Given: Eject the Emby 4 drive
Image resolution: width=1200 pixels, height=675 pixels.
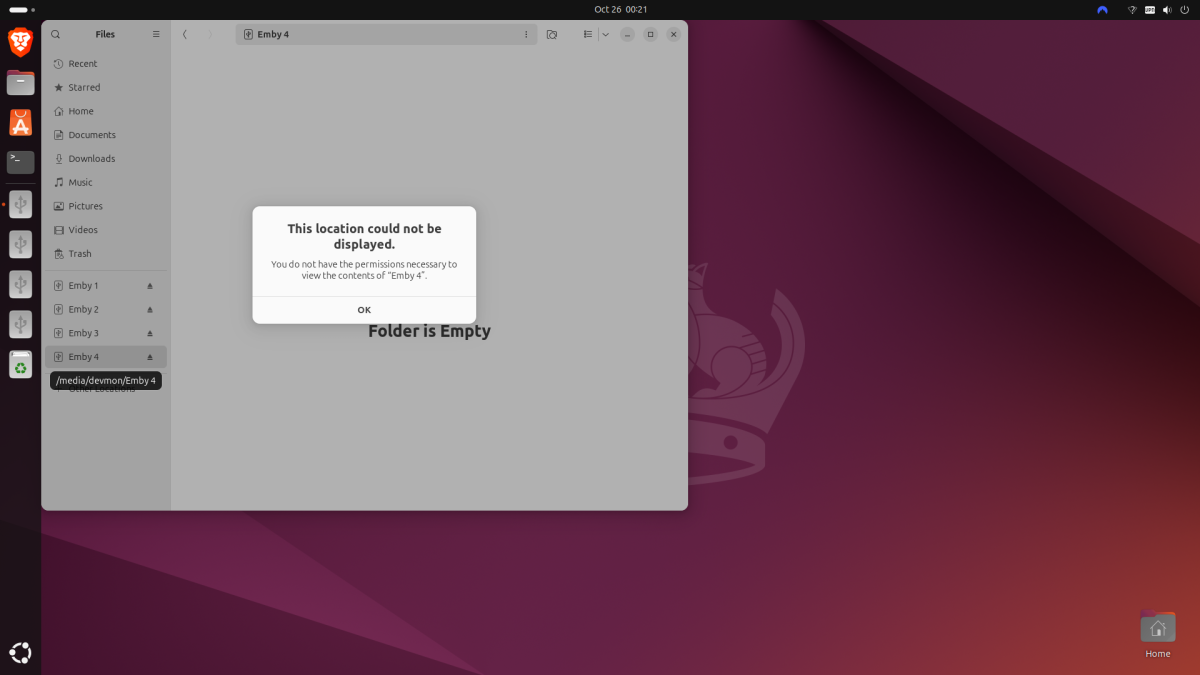Looking at the screenshot, I should pos(150,356).
